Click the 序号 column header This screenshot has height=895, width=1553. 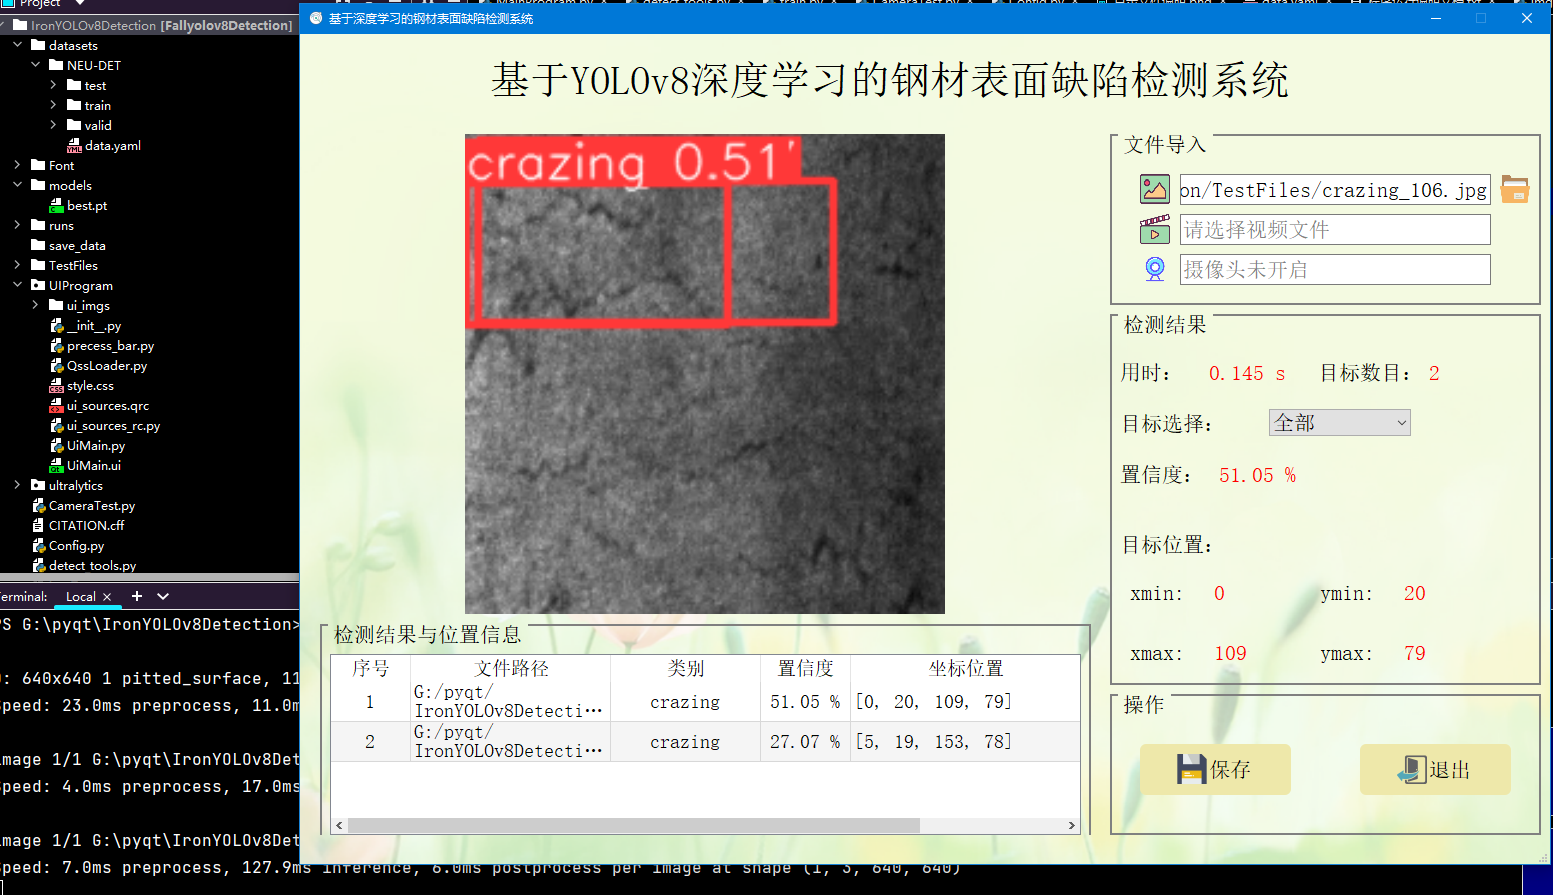(370, 668)
